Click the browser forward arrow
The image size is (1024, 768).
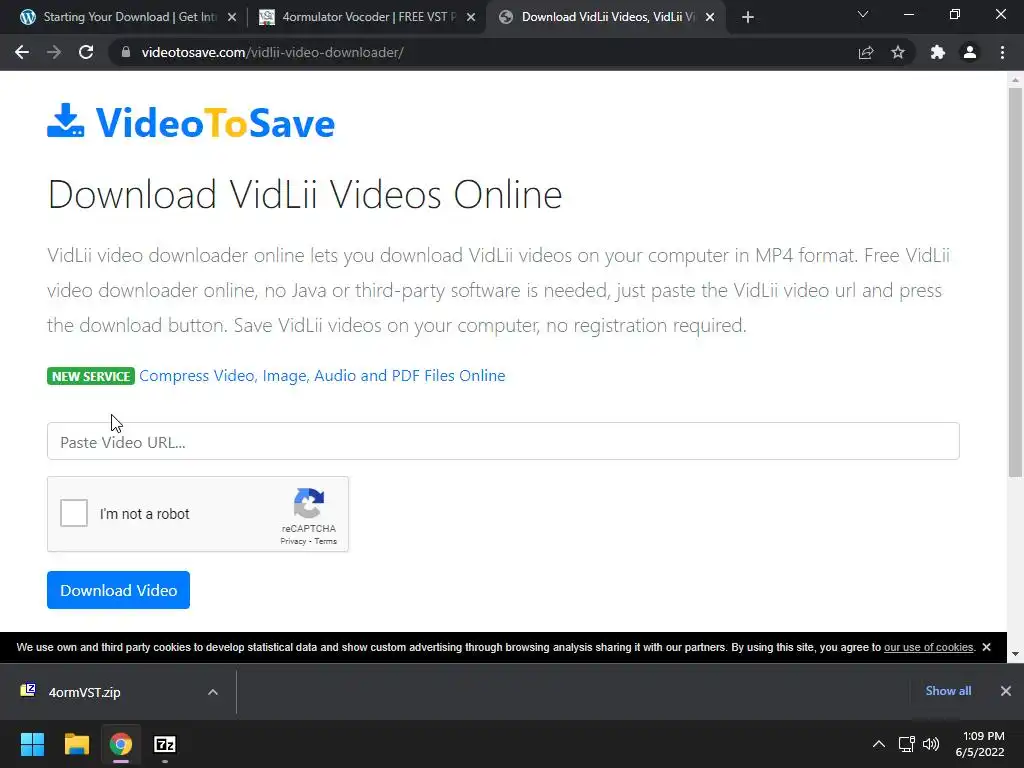point(54,52)
